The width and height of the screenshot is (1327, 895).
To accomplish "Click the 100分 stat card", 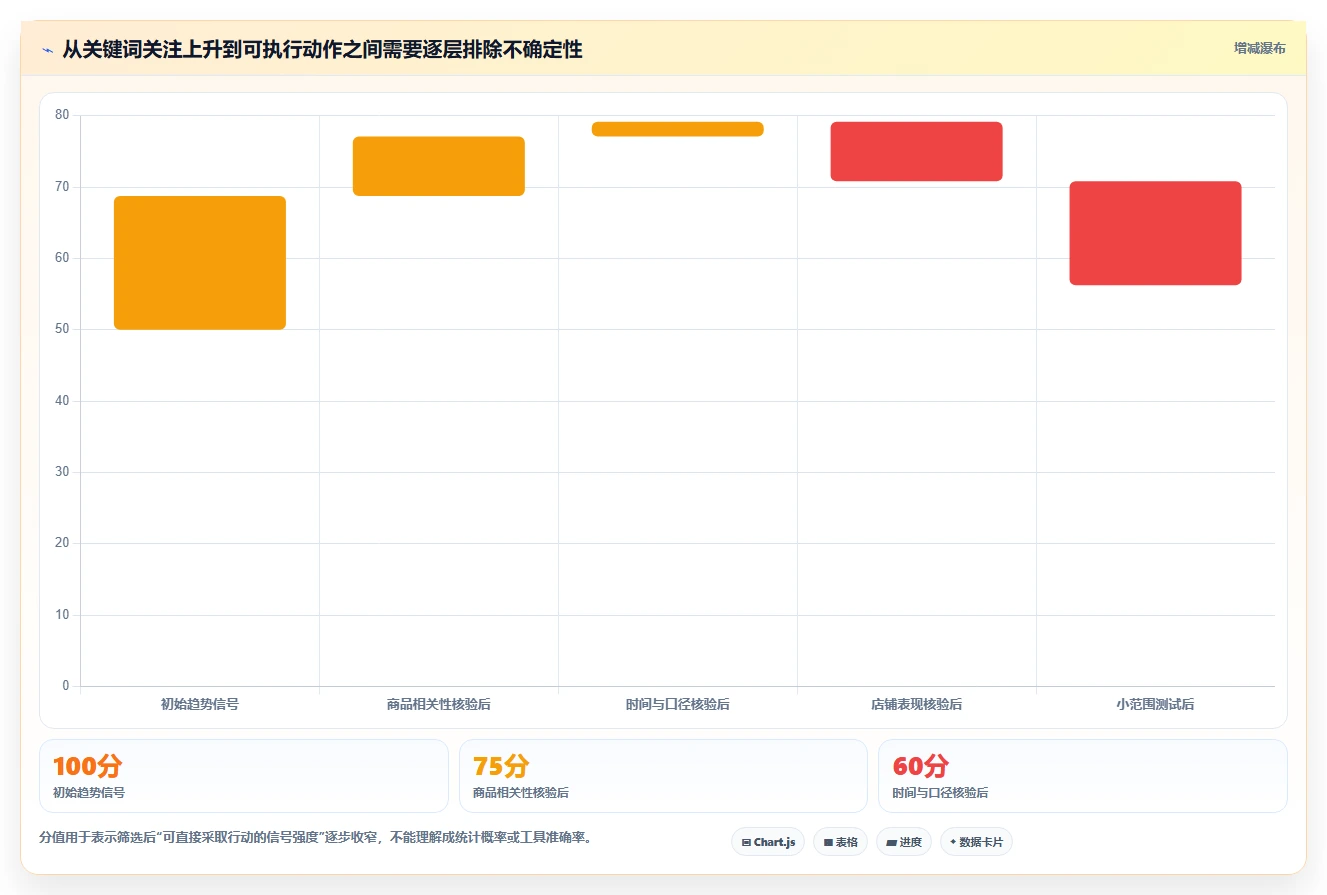I will click(244, 776).
